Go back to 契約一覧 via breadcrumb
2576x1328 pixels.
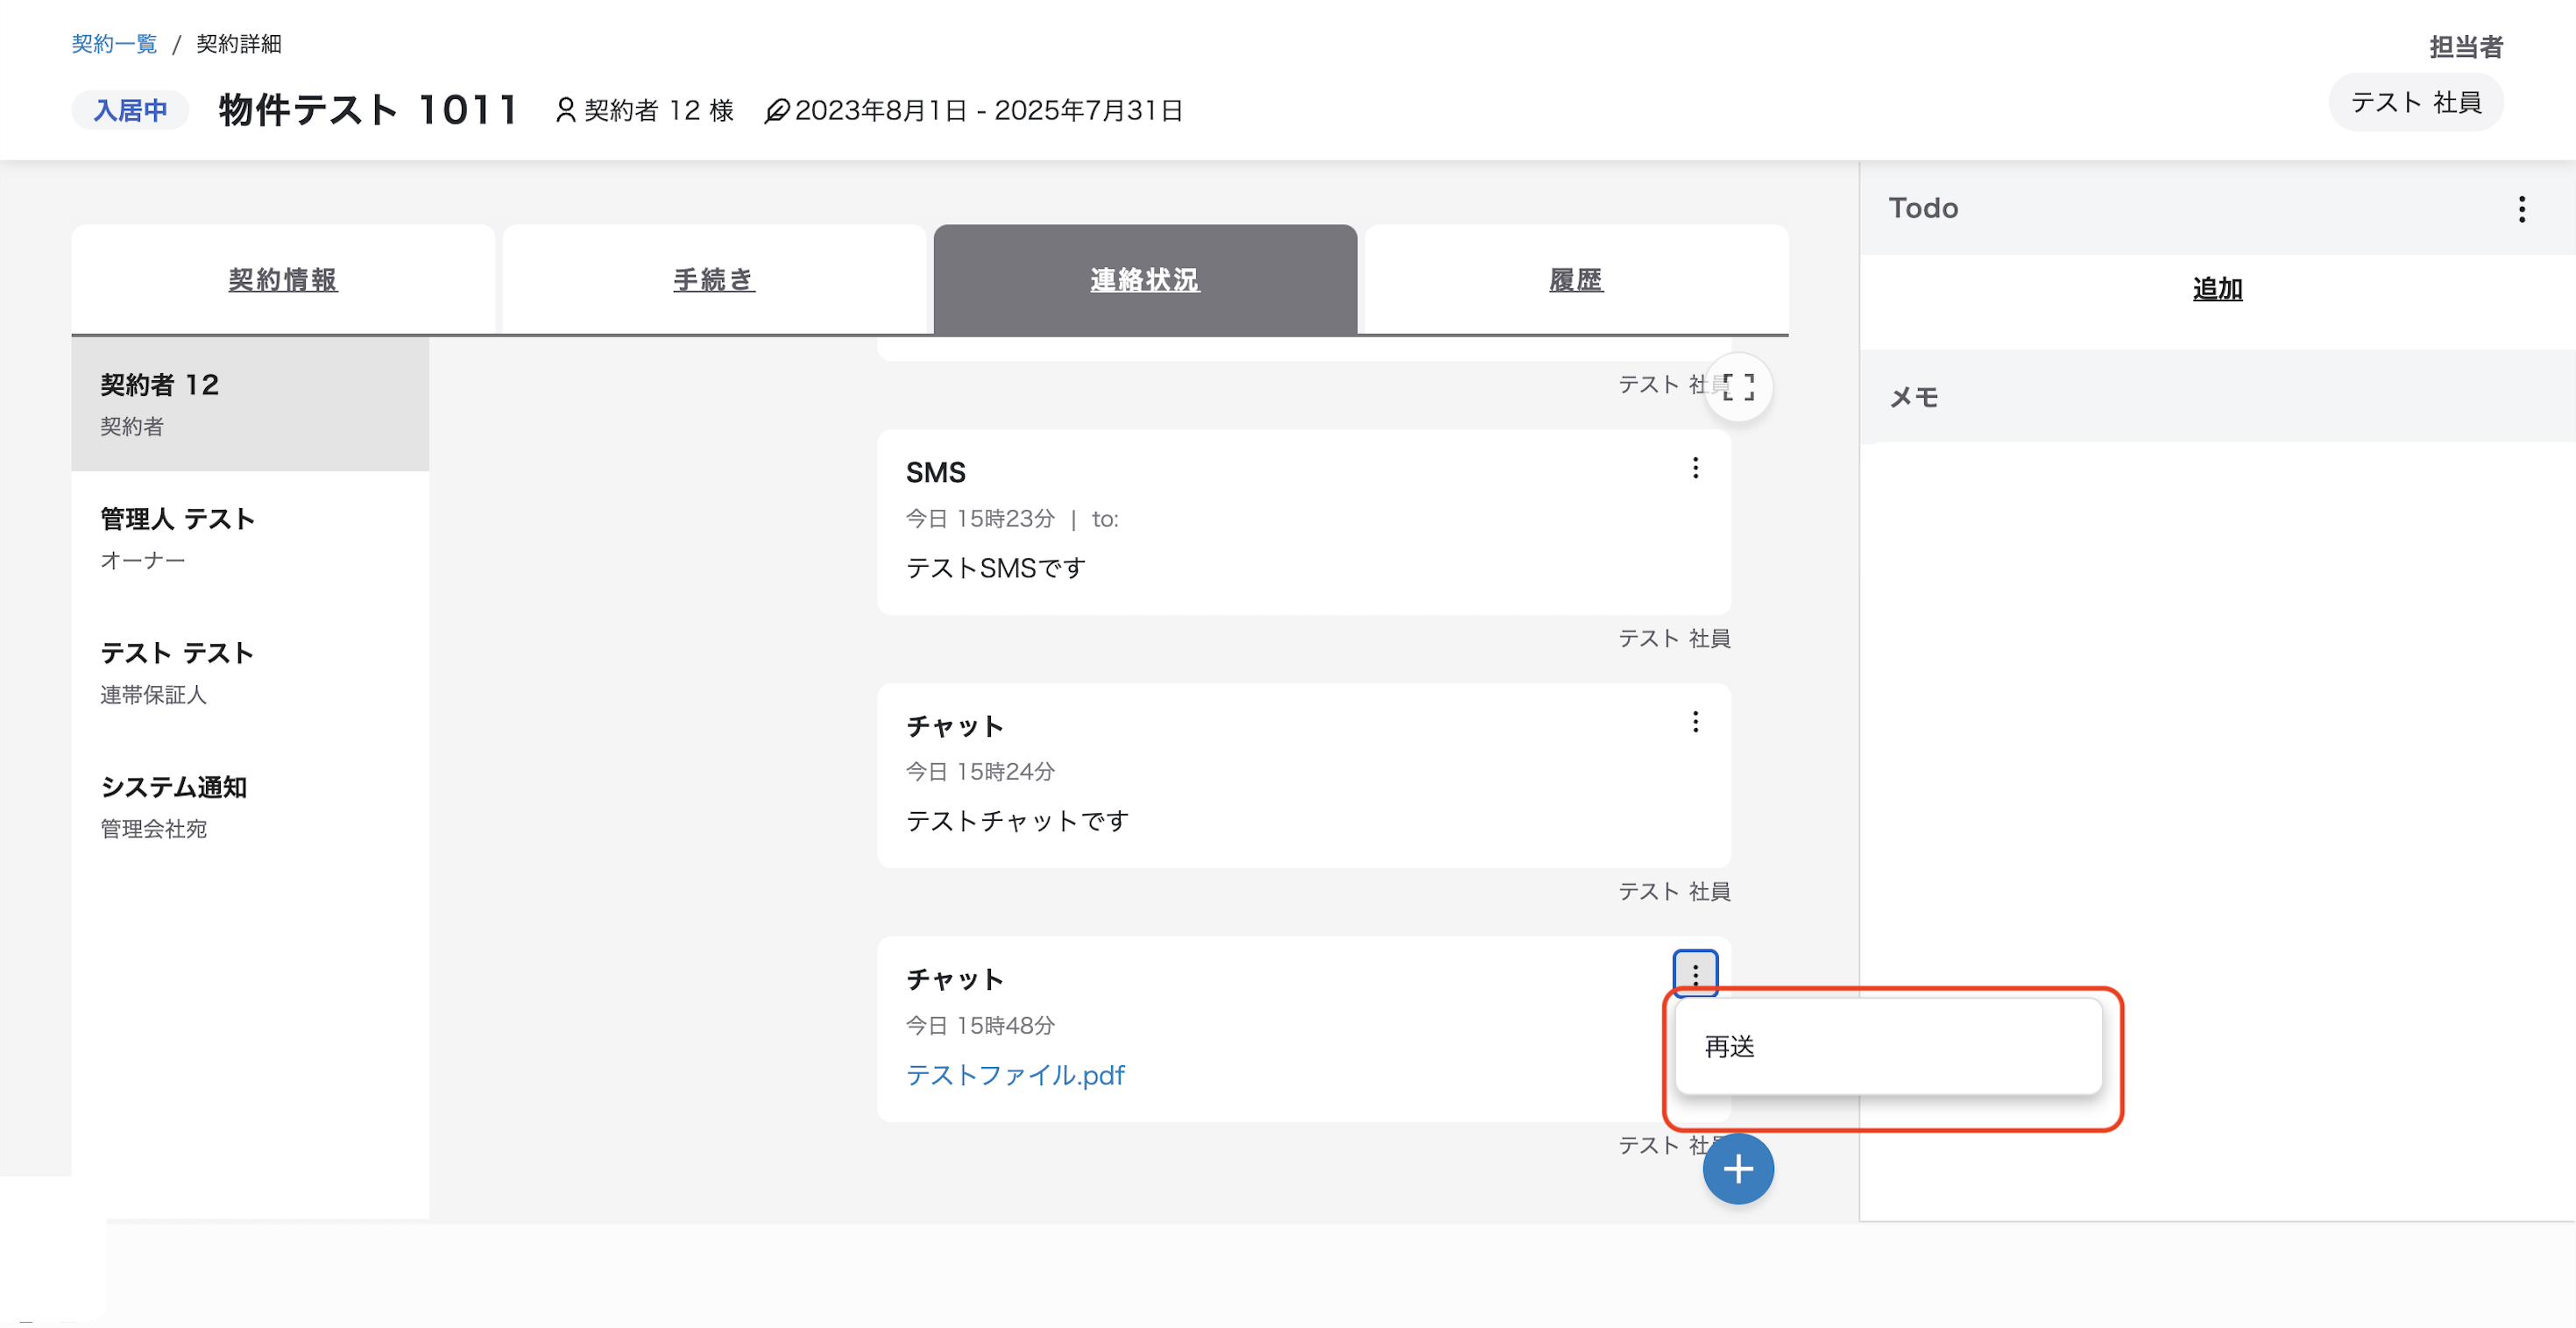pos(114,44)
